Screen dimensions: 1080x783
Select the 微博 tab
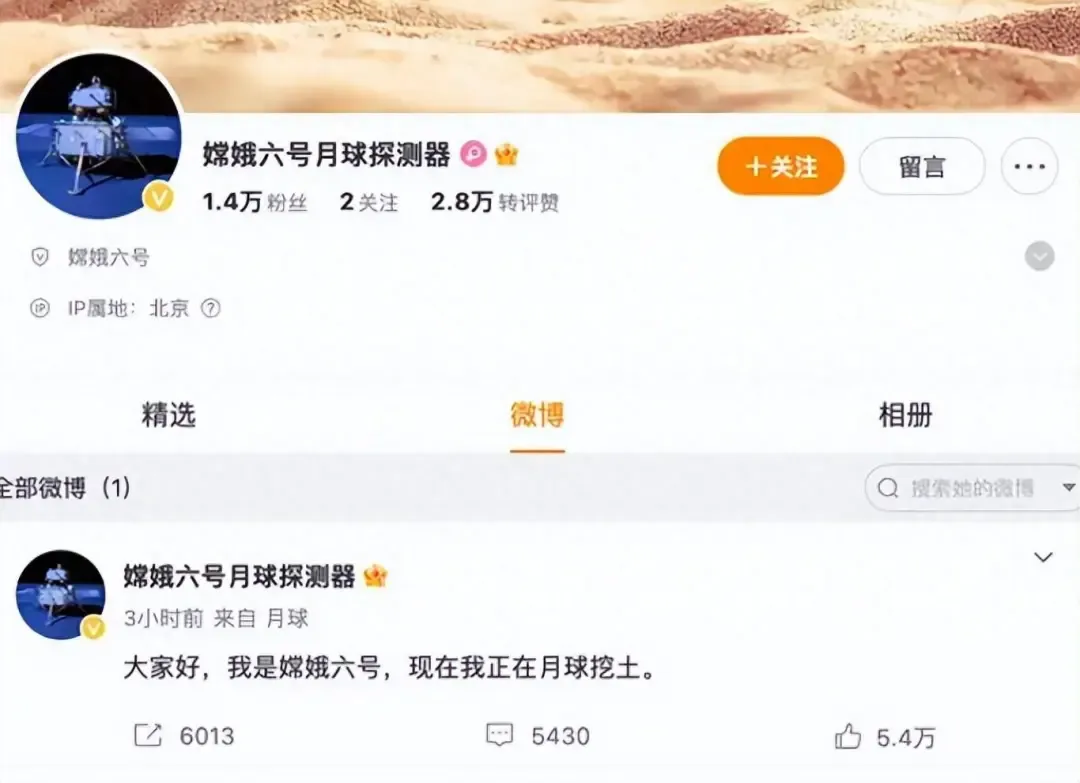(537, 415)
